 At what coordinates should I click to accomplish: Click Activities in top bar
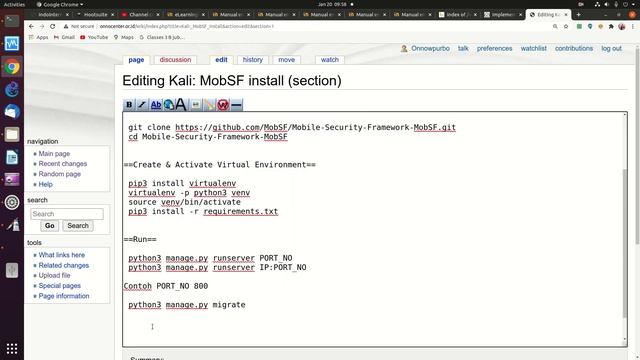coord(14,4)
